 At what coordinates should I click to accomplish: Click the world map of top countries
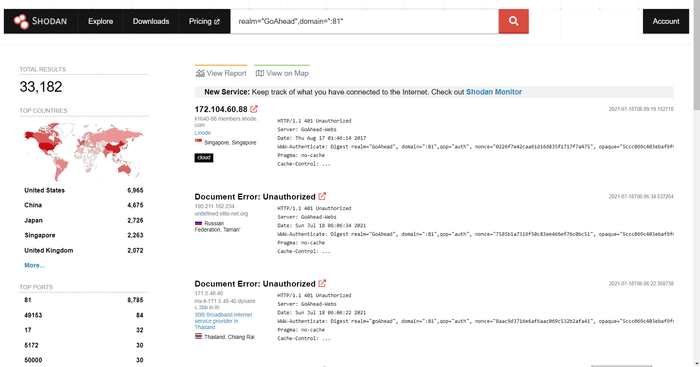(x=83, y=151)
